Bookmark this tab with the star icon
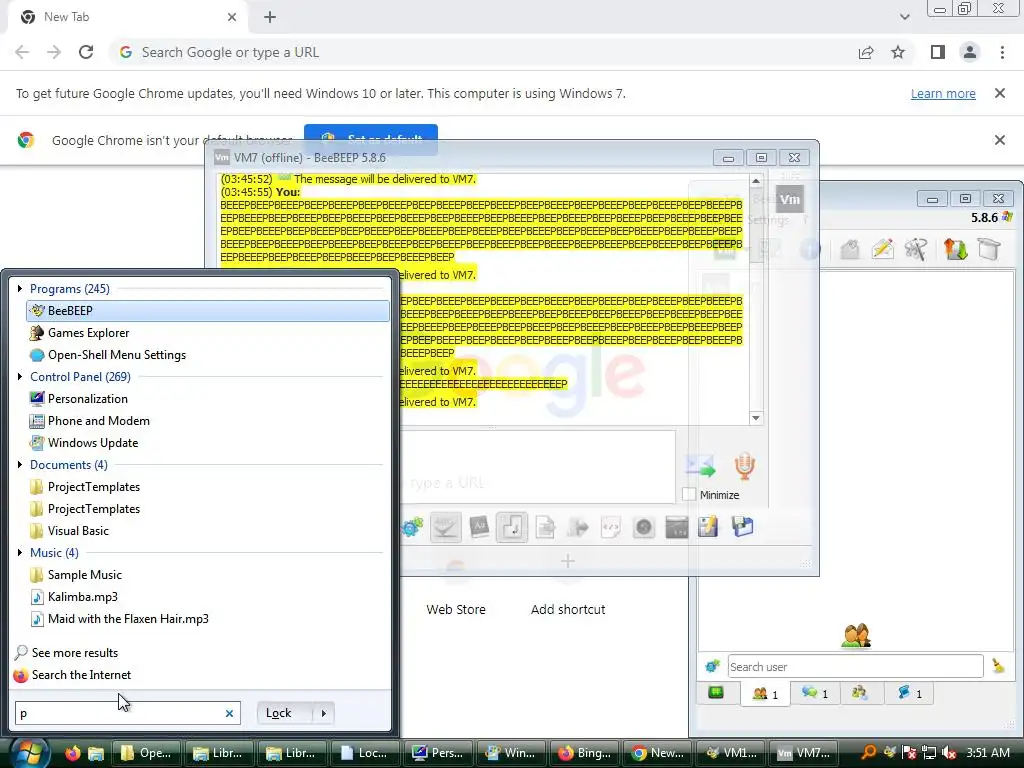The height and width of the screenshot is (768, 1024). point(898,52)
